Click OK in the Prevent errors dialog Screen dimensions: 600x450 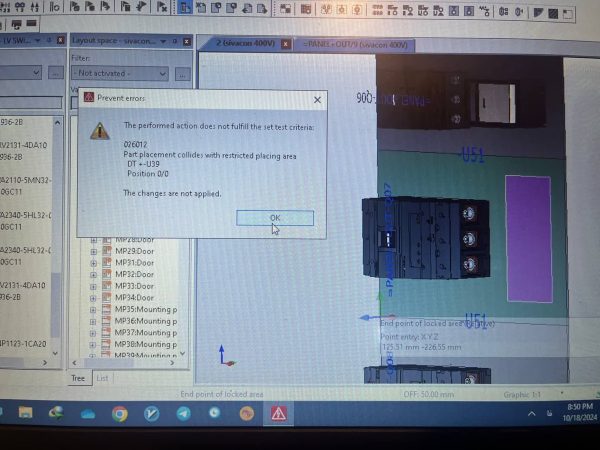(275, 218)
